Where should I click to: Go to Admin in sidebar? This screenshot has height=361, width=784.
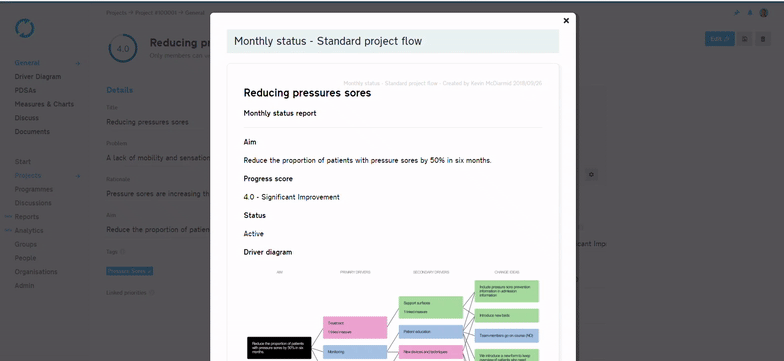click(x=24, y=286)
